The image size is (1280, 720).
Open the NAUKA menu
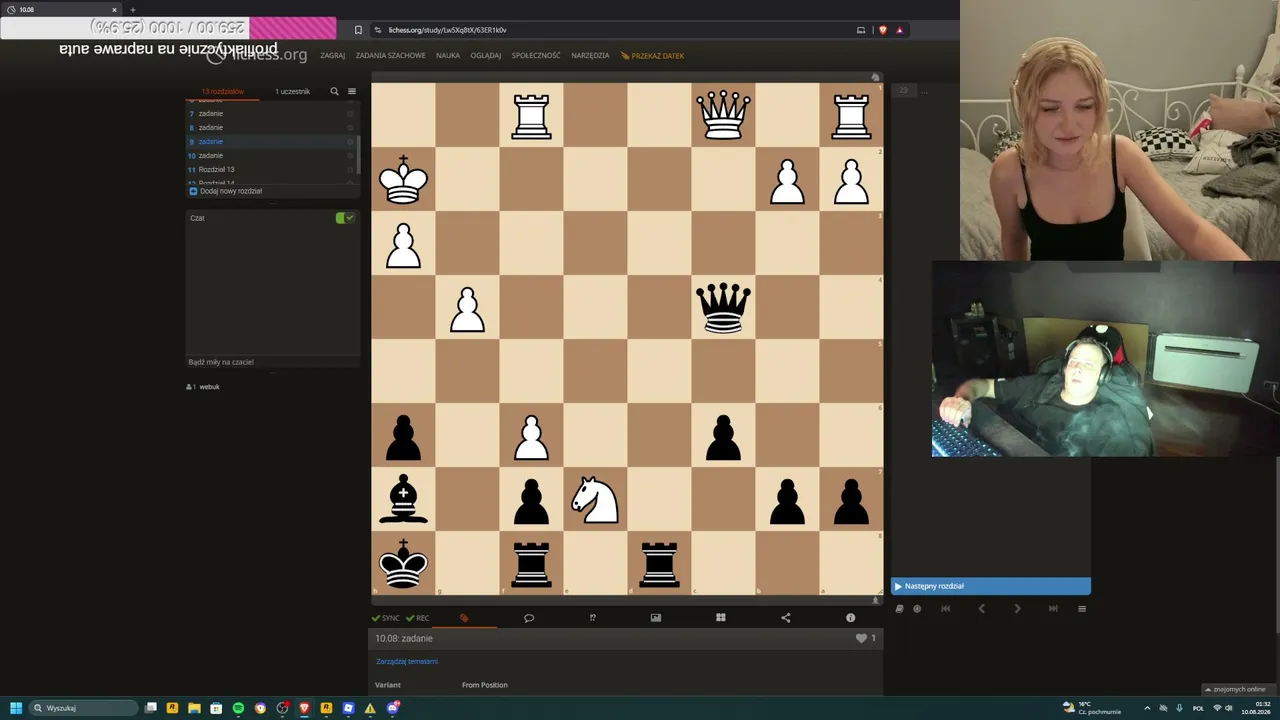pos(448,56)
